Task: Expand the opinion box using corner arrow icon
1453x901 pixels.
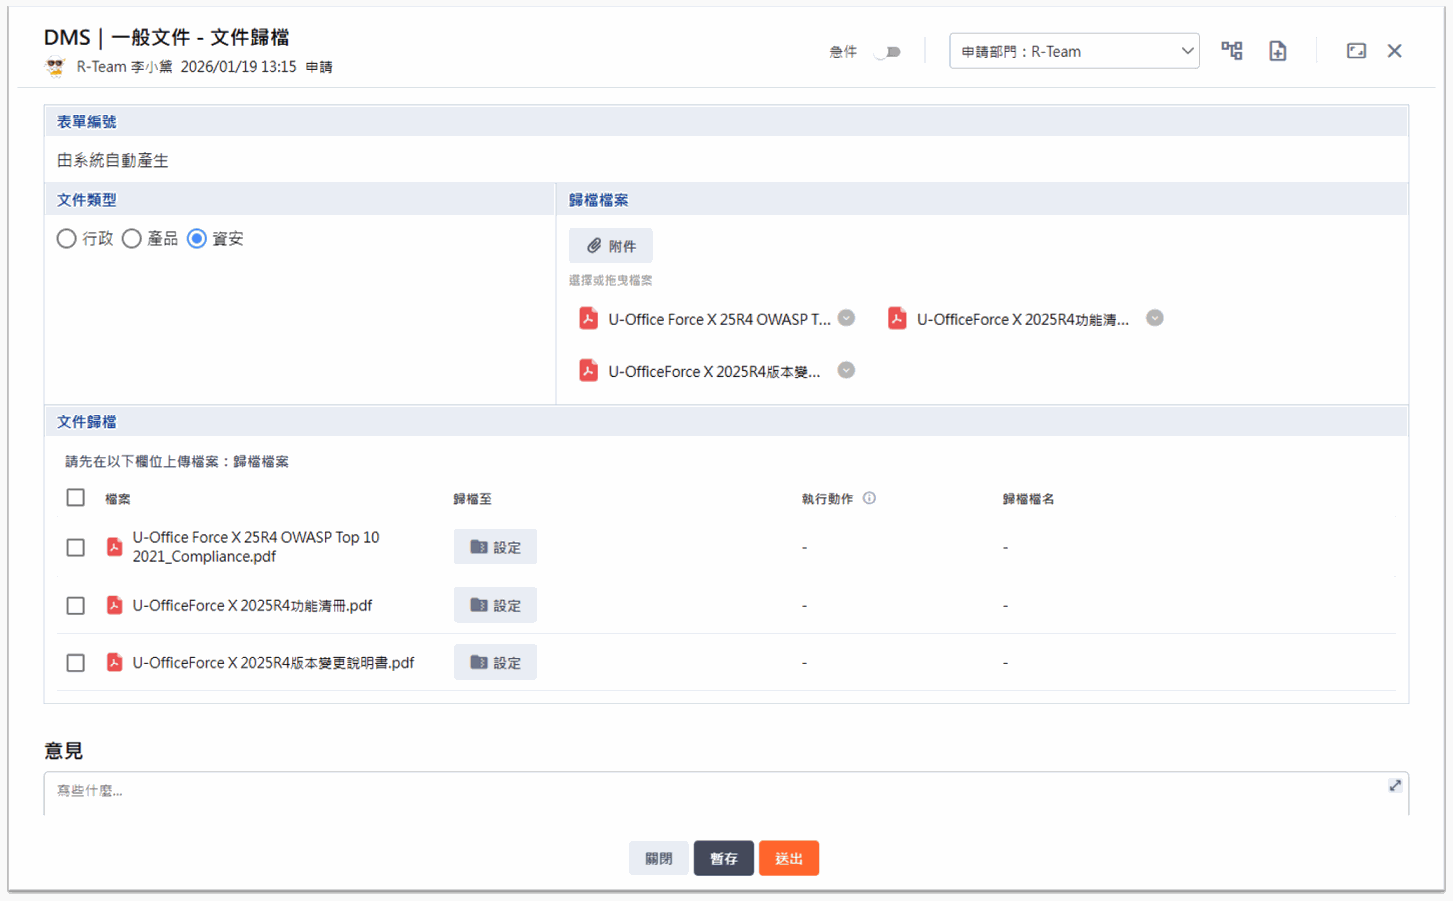Action: tap(1394, 786)
